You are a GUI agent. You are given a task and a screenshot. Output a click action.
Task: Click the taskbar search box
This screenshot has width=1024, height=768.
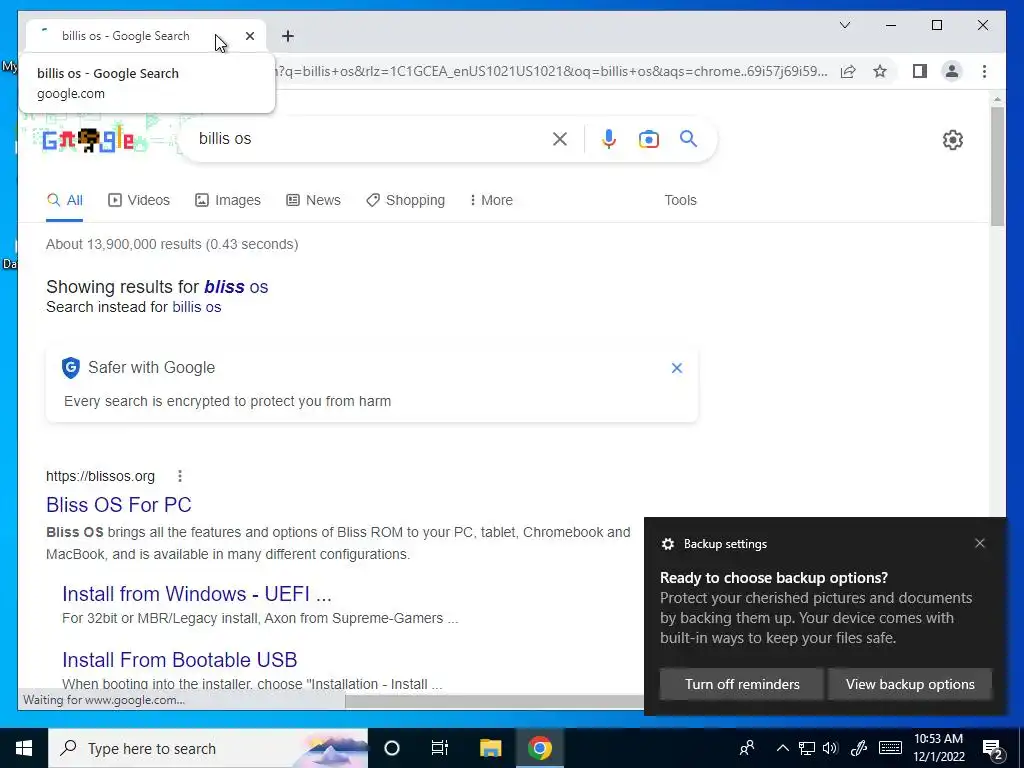point(208,748)
